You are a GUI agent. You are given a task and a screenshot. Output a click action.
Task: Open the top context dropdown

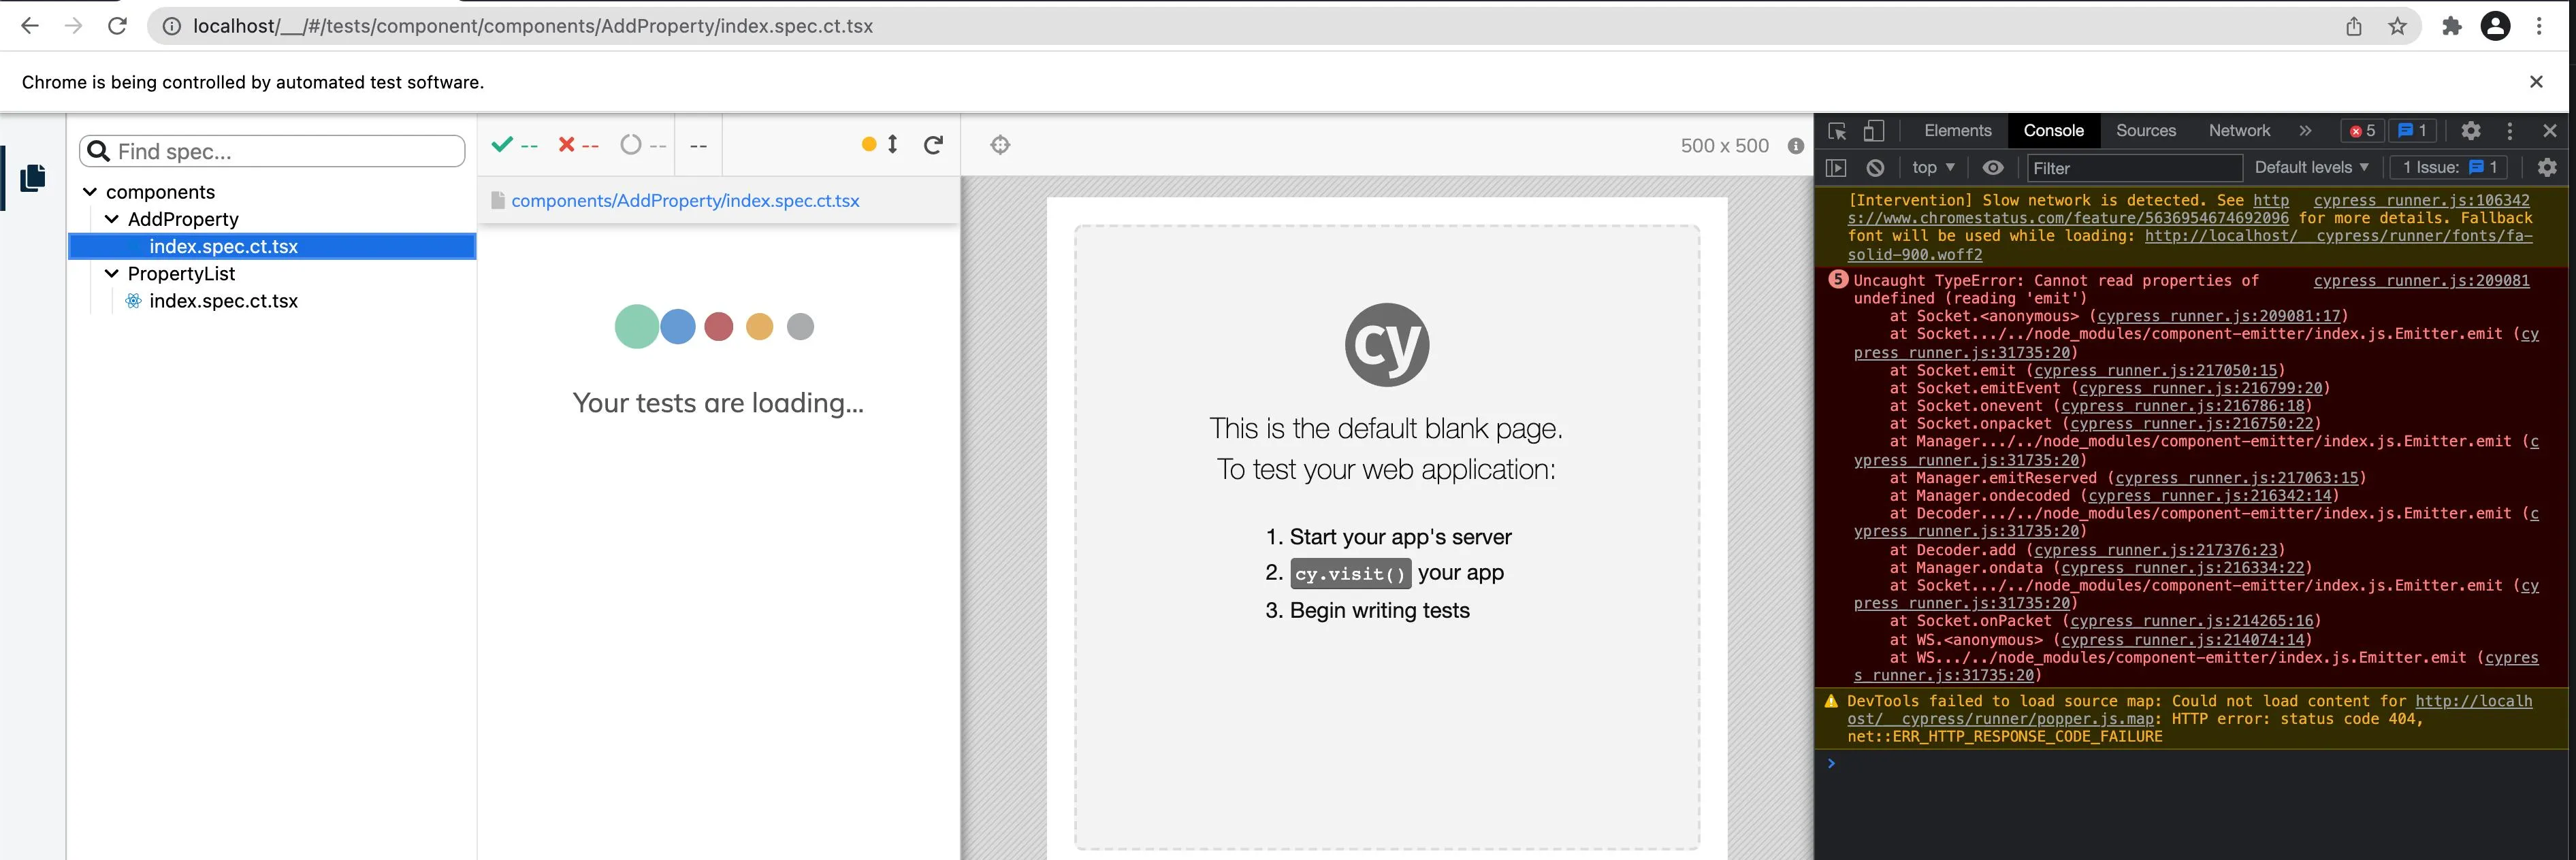click(x=1932, y=168)
